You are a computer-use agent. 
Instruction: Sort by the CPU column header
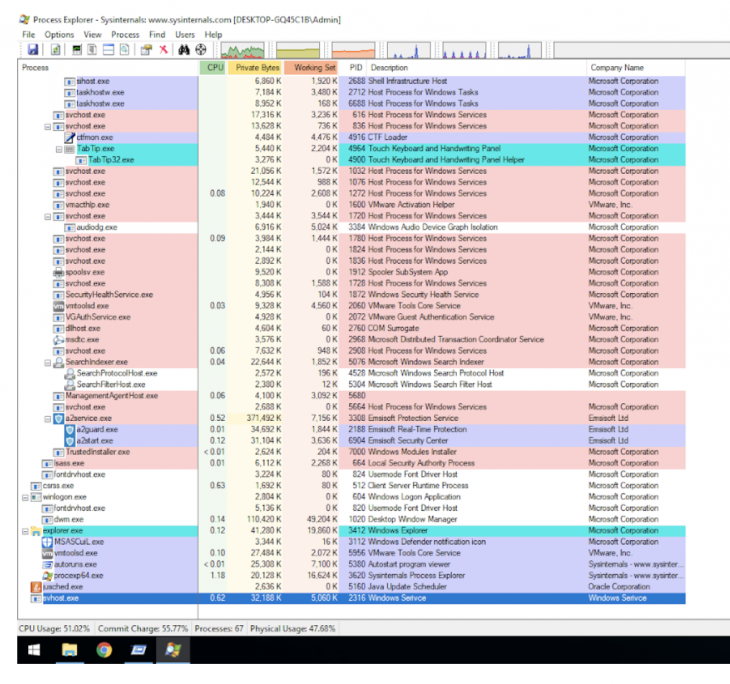pos(213,68)
